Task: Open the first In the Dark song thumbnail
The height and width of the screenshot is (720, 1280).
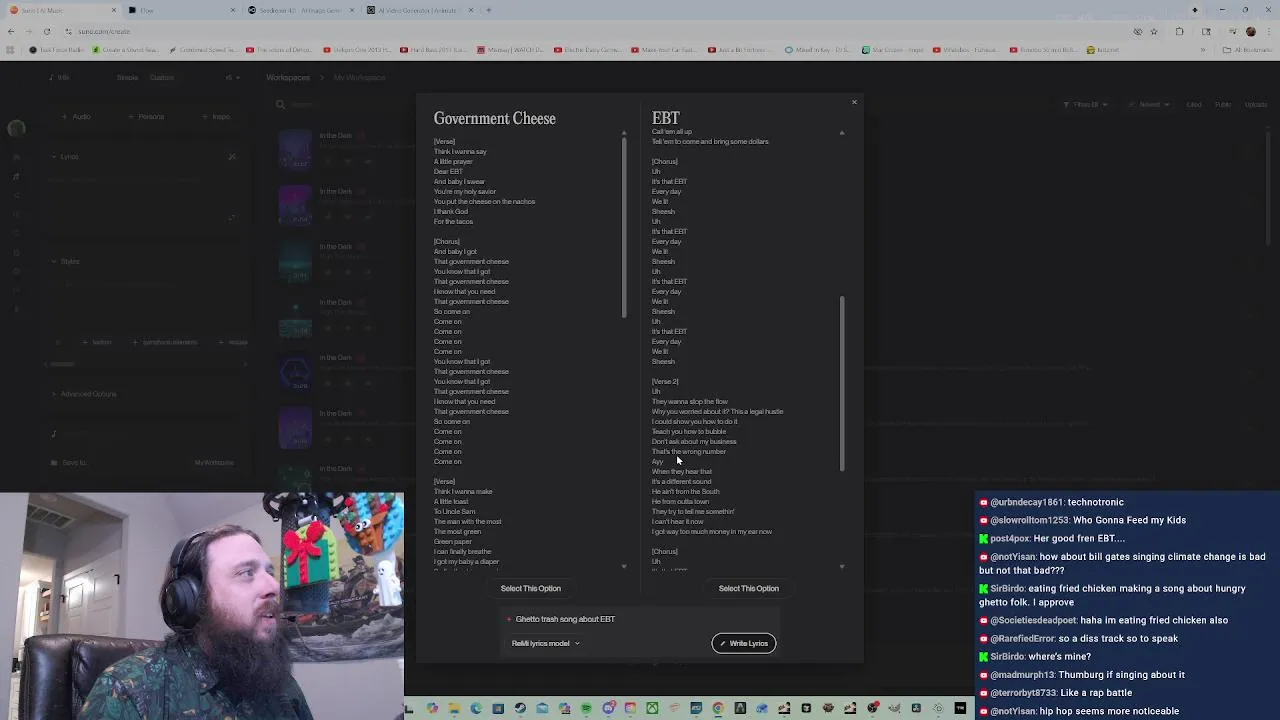Action: tap(295, 150)
